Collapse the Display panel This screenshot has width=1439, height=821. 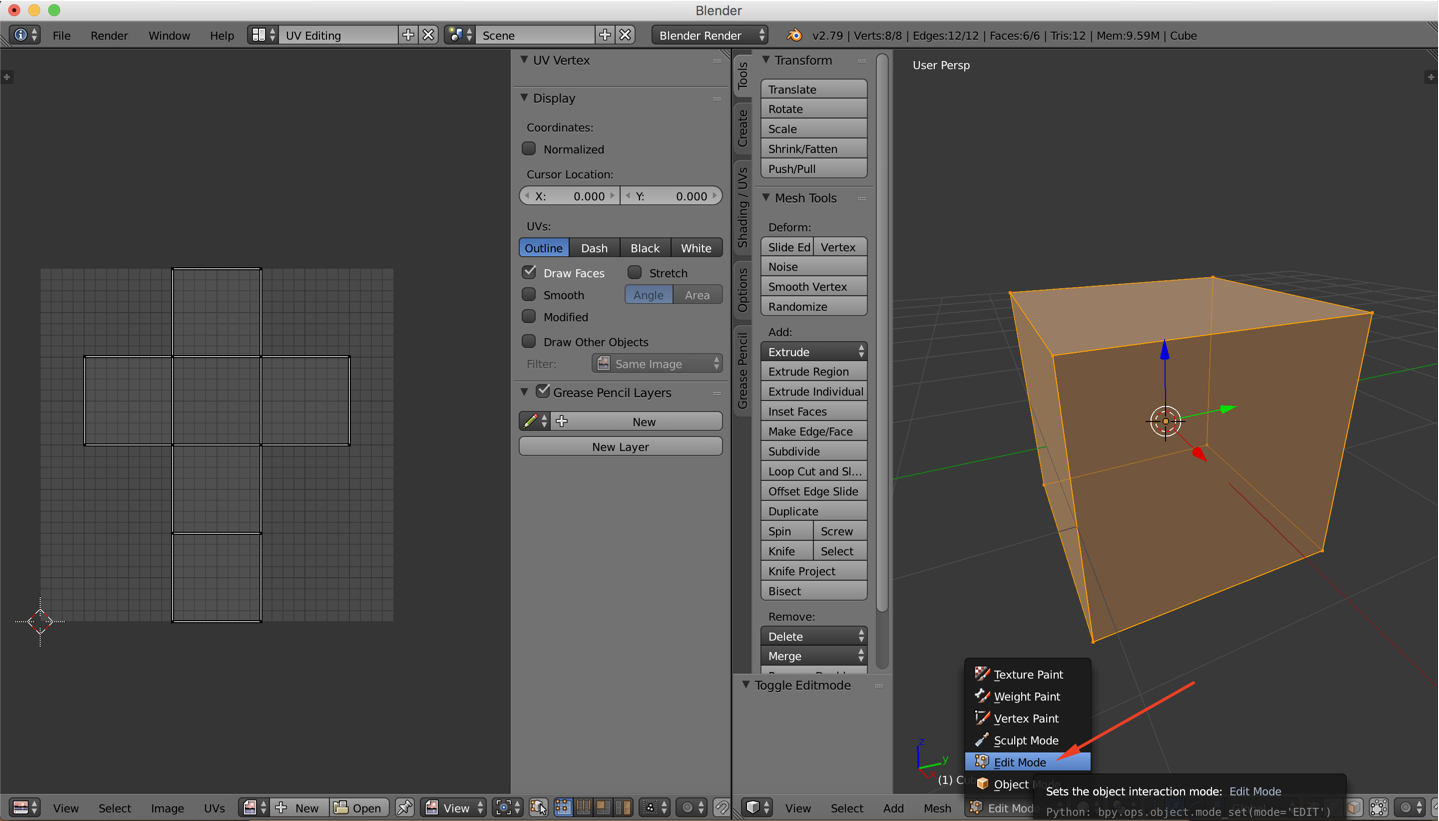pyautogui.click(x=524, y=98)
